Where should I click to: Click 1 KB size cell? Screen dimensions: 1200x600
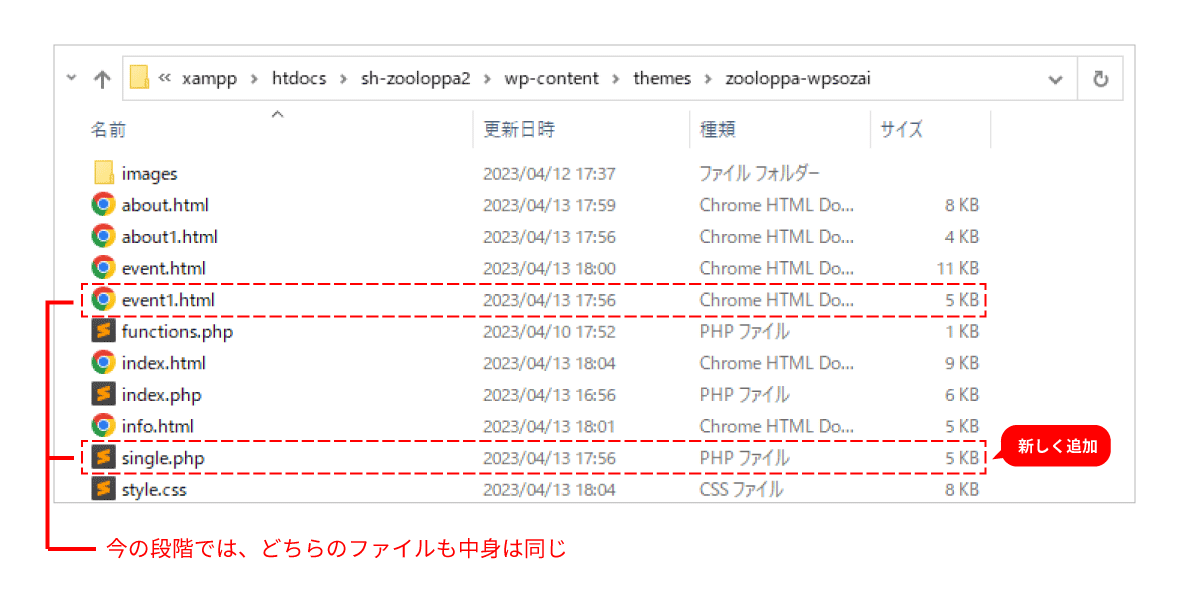click(x=962, y=331)
